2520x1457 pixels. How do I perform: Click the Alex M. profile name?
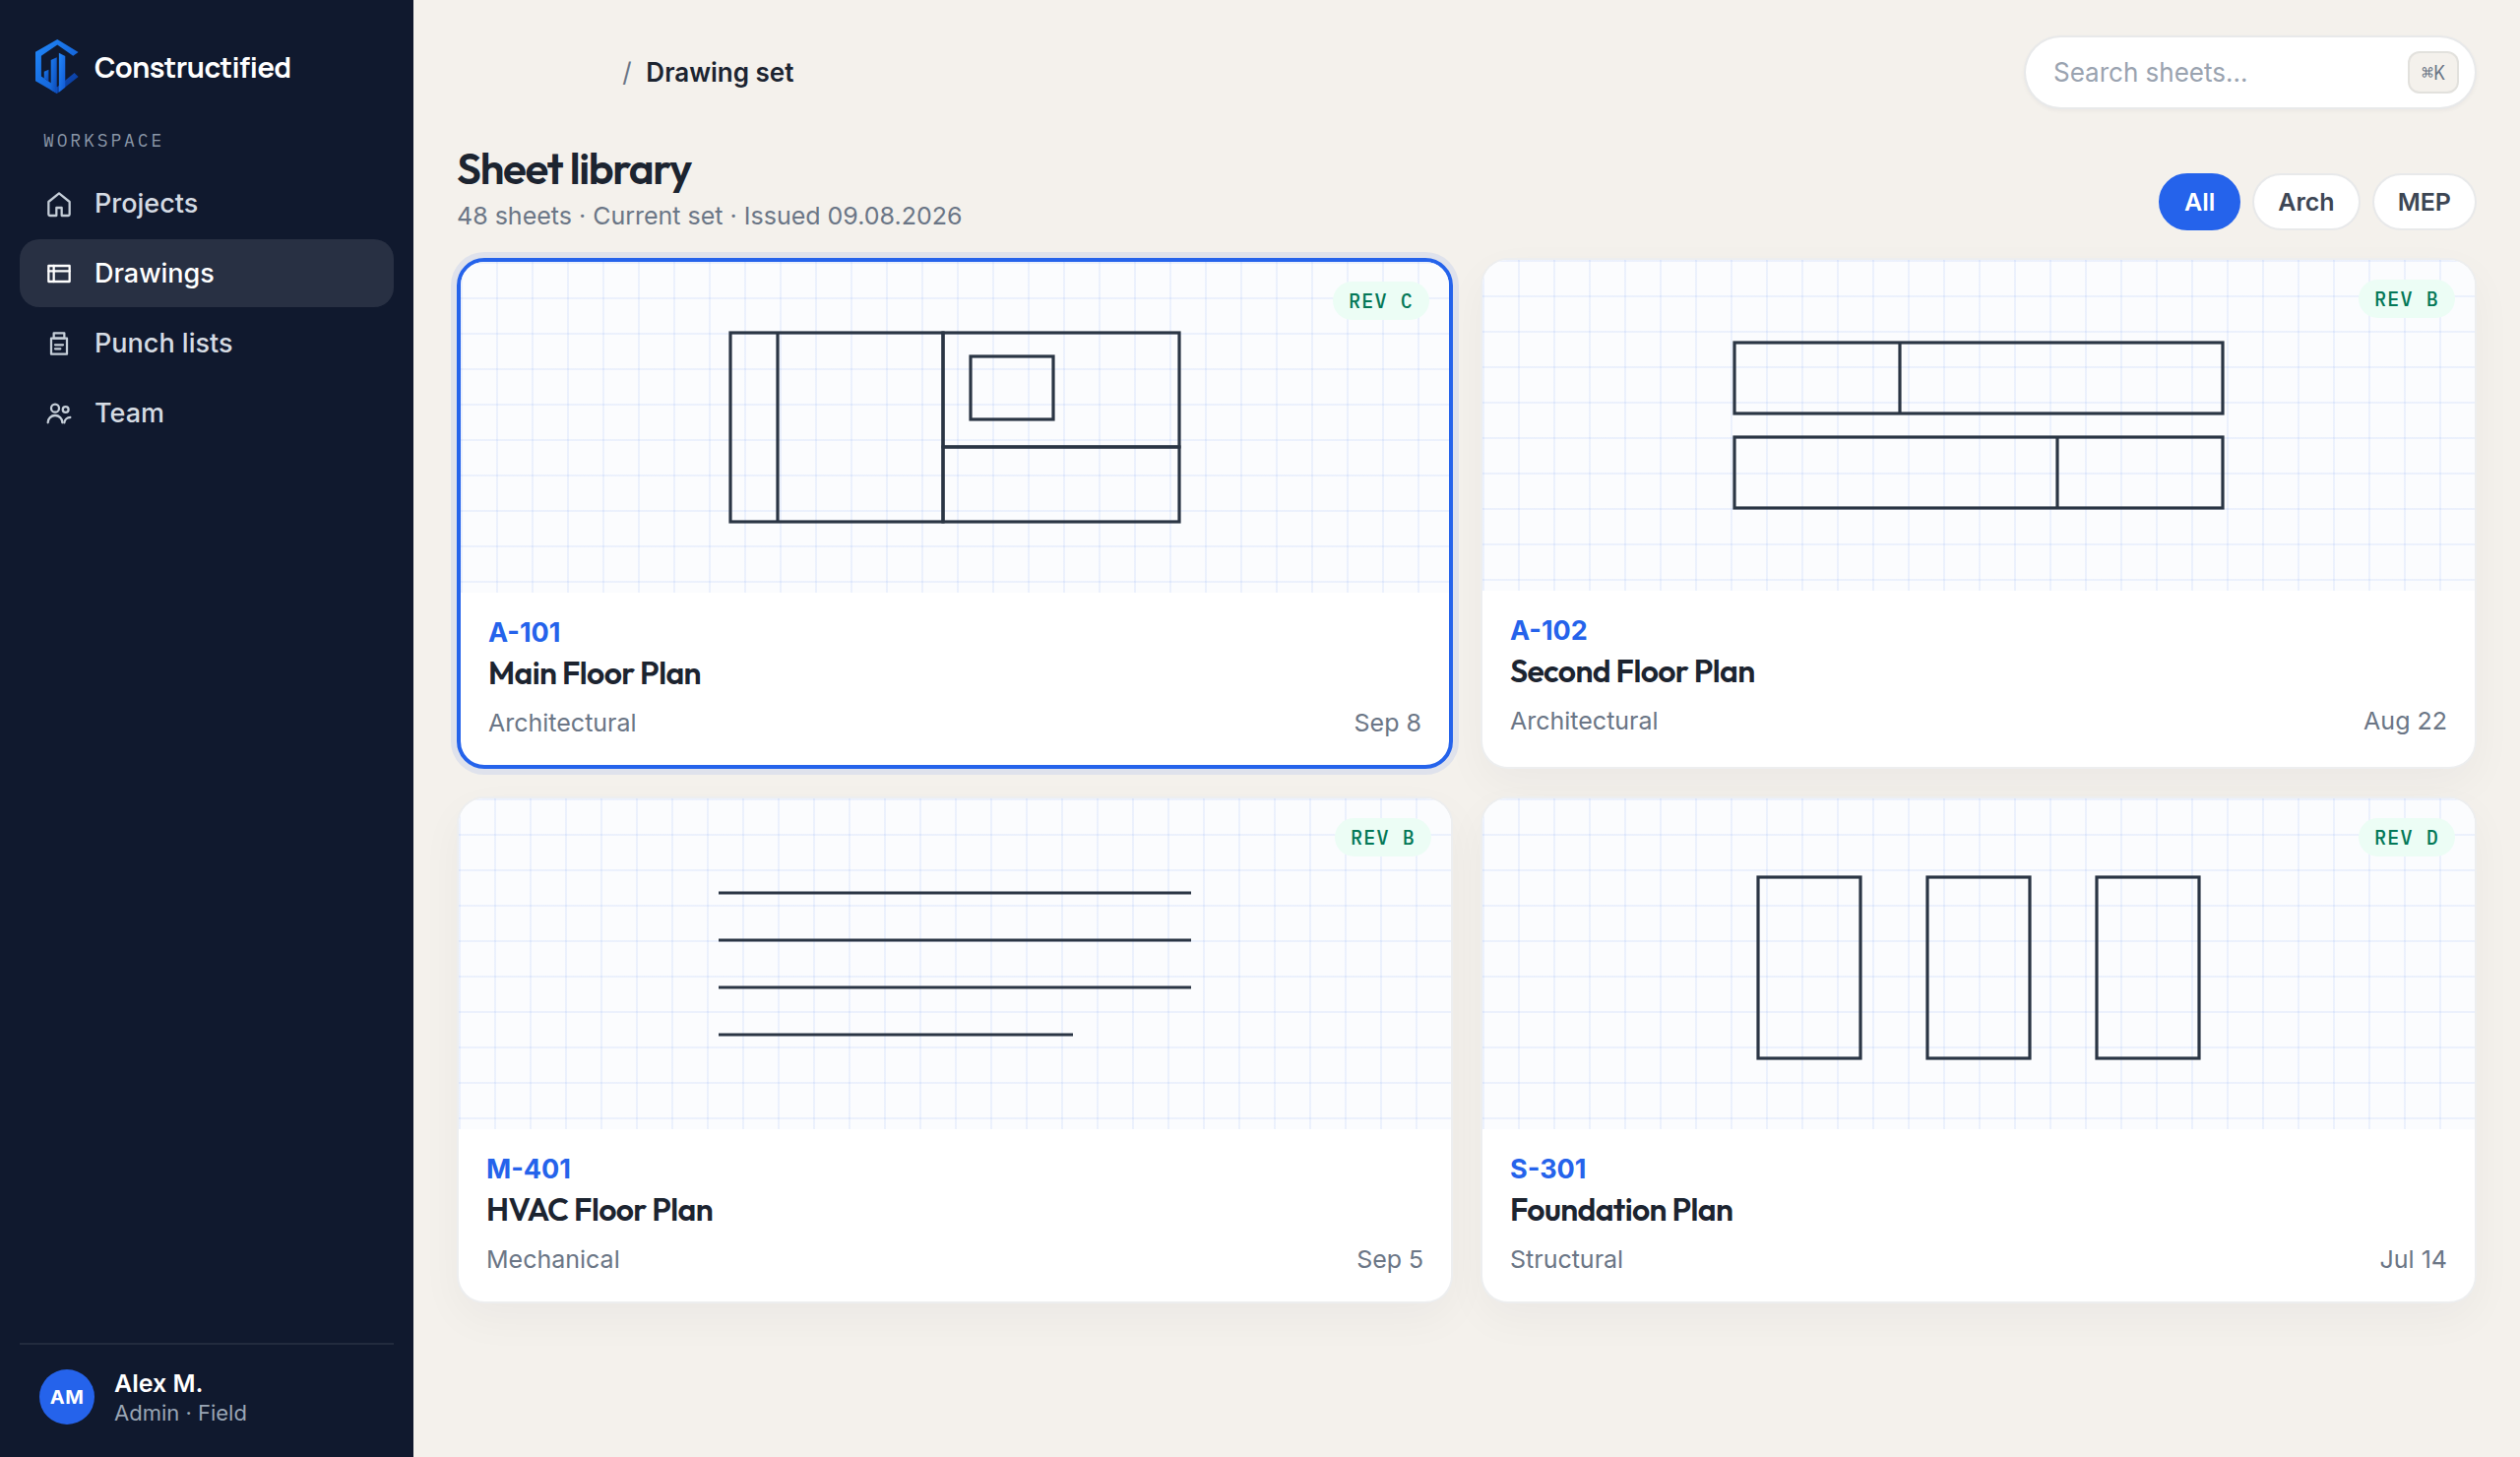[158, 1382]
